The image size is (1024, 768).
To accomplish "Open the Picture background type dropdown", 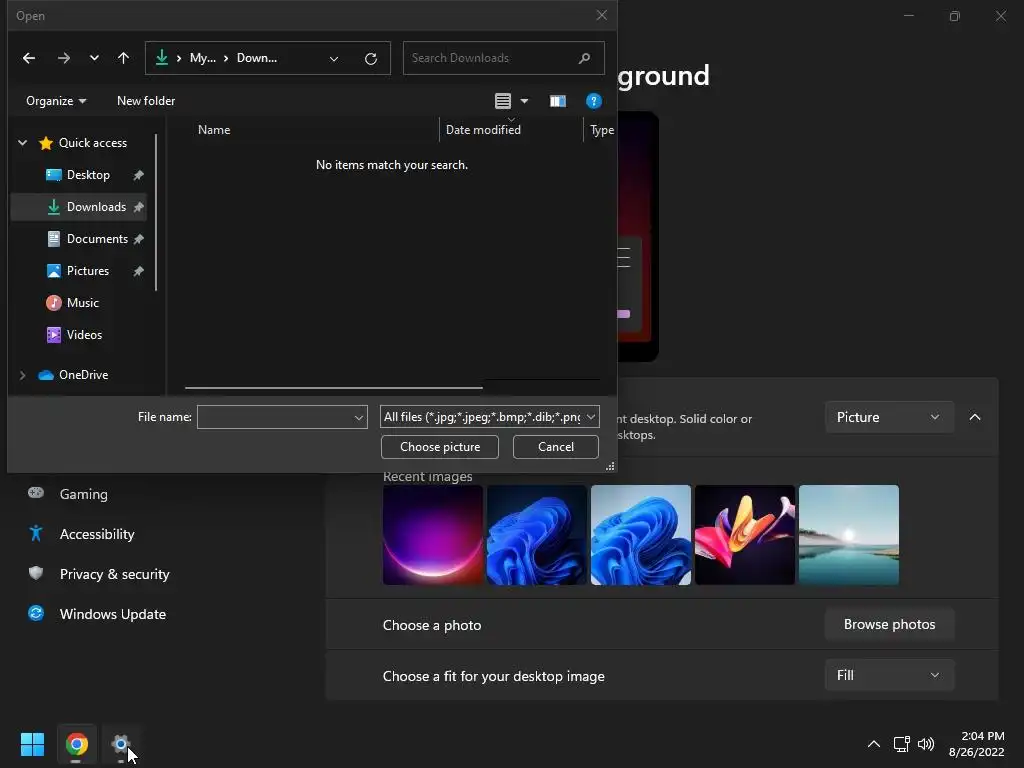I will click(889, 417).
